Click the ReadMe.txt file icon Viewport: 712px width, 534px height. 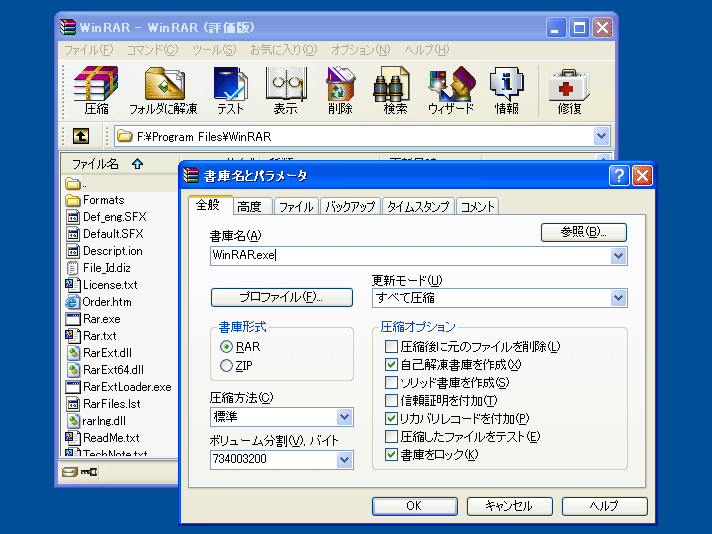point(73,438)
